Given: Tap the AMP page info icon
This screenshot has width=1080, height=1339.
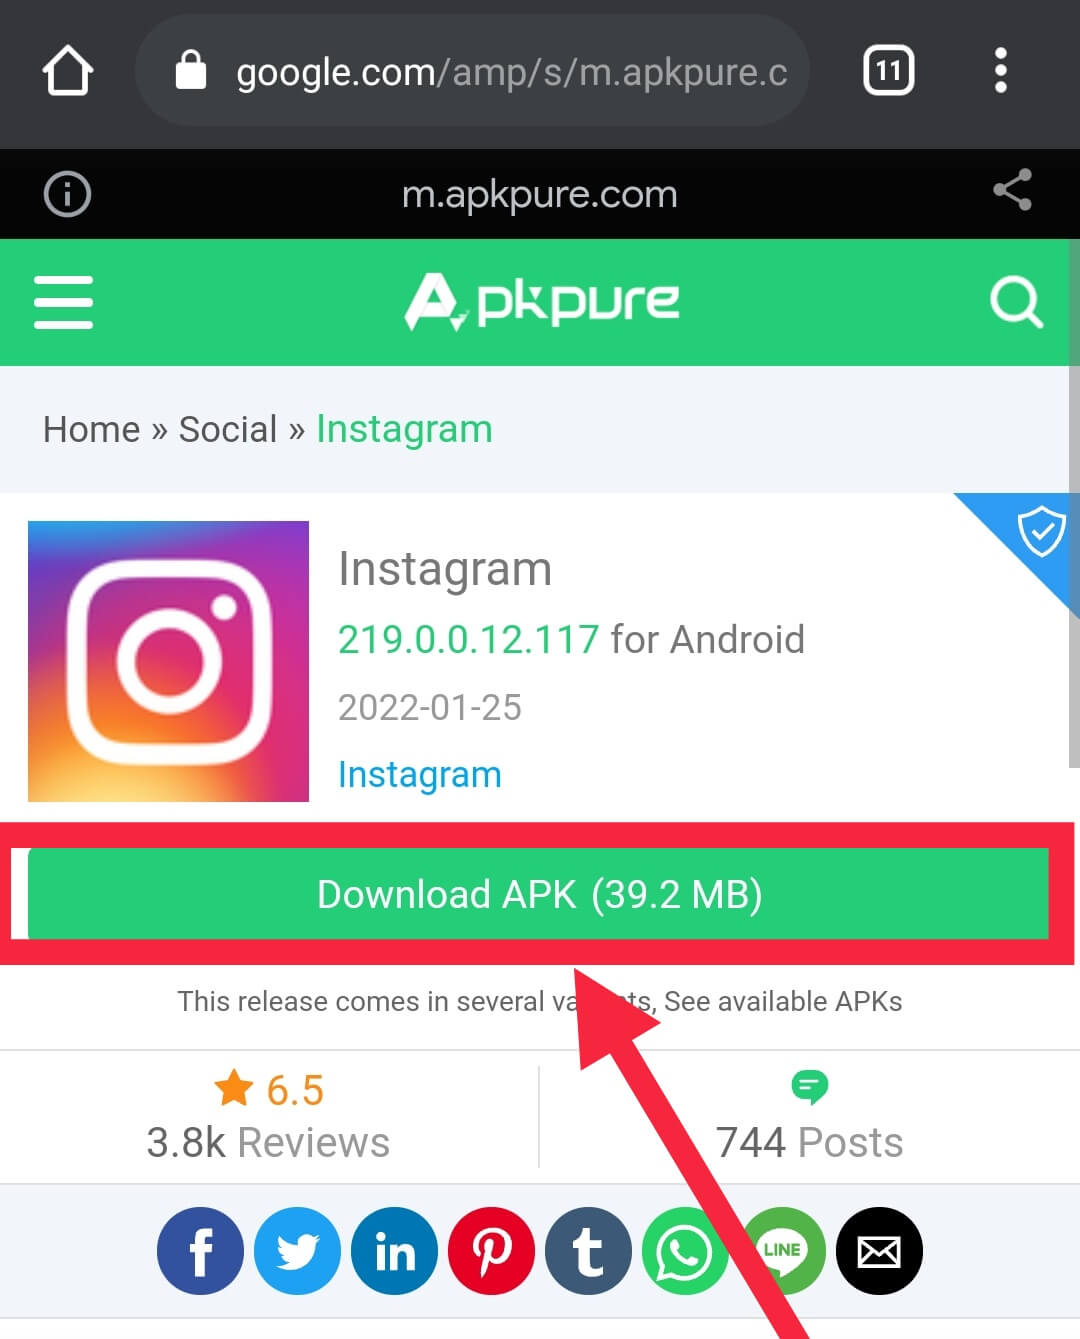Looking at the screenshot, I should pos(67,194).
